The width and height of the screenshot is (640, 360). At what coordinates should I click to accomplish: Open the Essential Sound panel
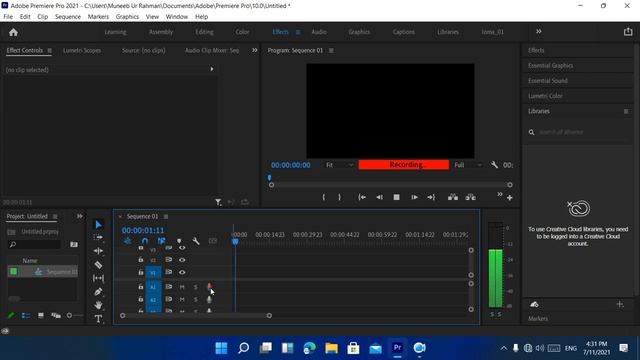(548, 81)
